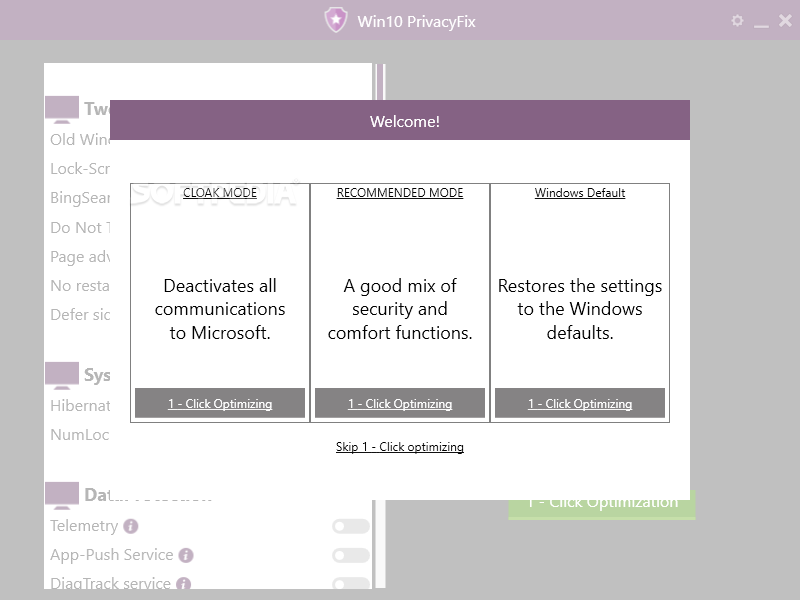Click the CLOAK MODE heading
This screenshot has height=600, width=800.
click(220, 192)
